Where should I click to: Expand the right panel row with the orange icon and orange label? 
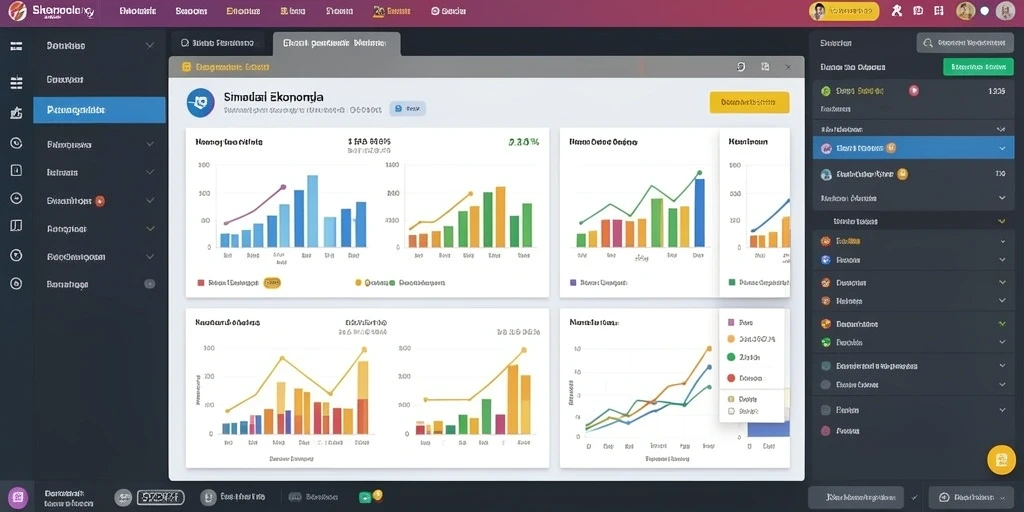pos(1002,241)
